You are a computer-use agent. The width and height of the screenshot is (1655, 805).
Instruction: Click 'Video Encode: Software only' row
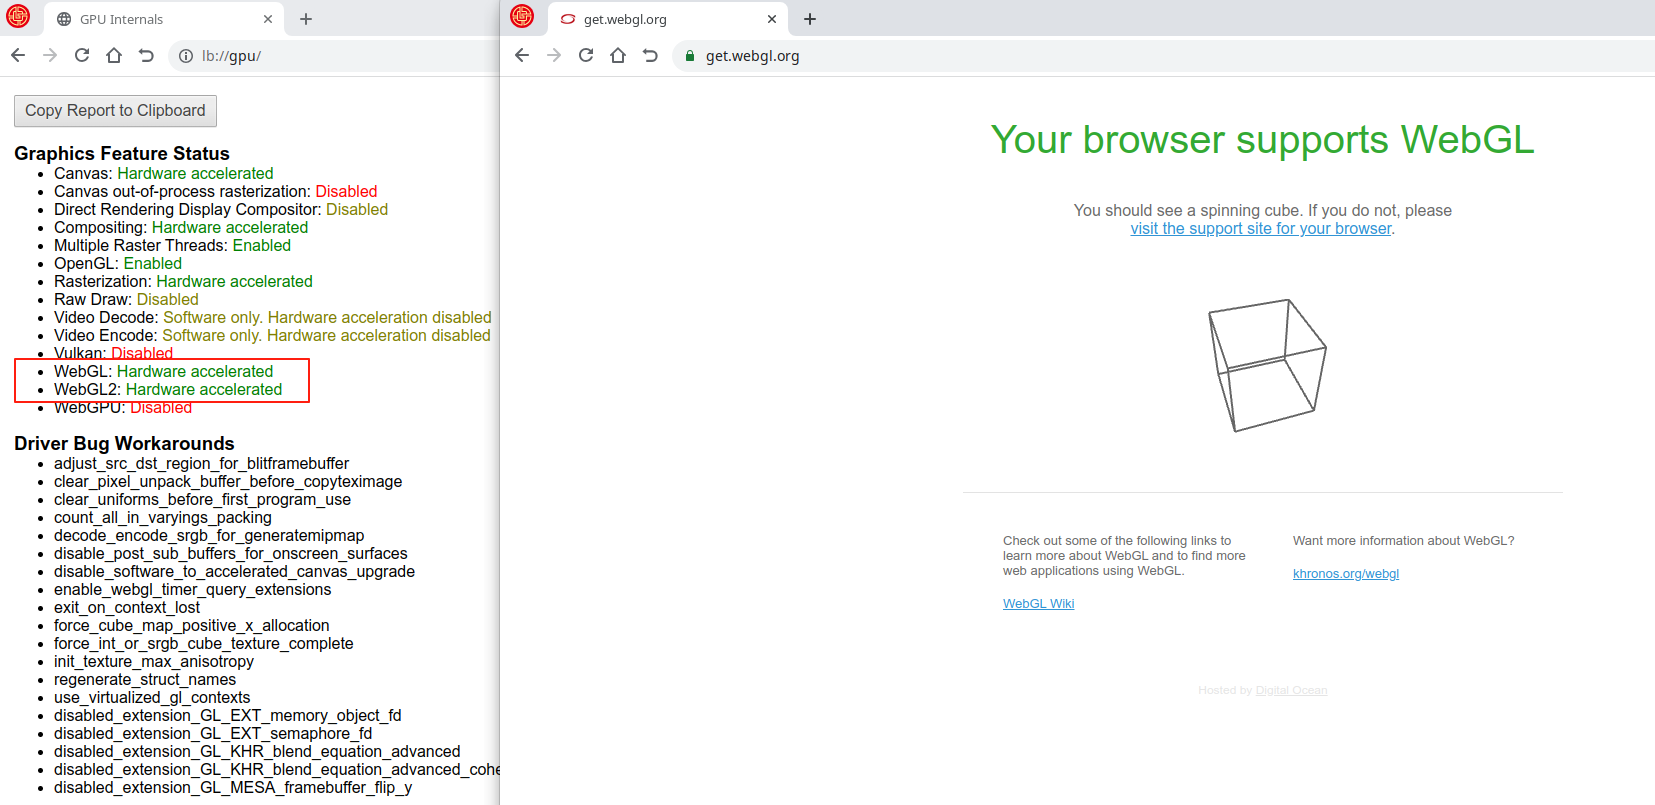pyautogui.click(x=272, y=335)
